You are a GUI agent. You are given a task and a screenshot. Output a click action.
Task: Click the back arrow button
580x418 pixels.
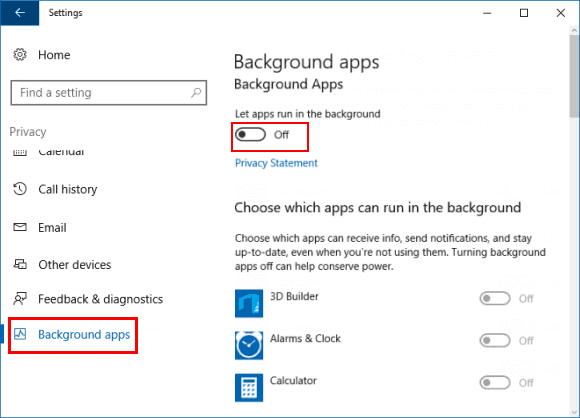pyautogui.click(x=20, y=13)
